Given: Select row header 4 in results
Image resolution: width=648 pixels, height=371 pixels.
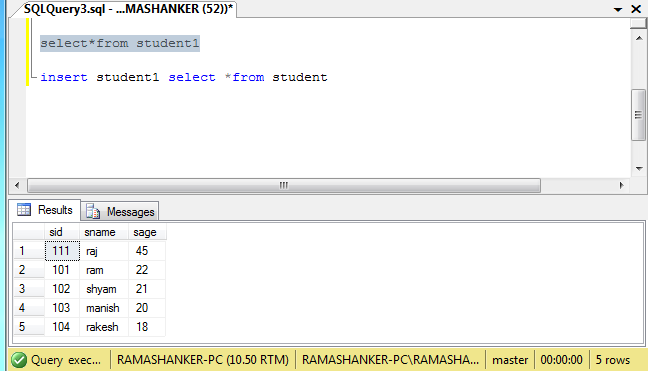Looking at the screenshot, I should pyautogui.click(x=29, y=308).
